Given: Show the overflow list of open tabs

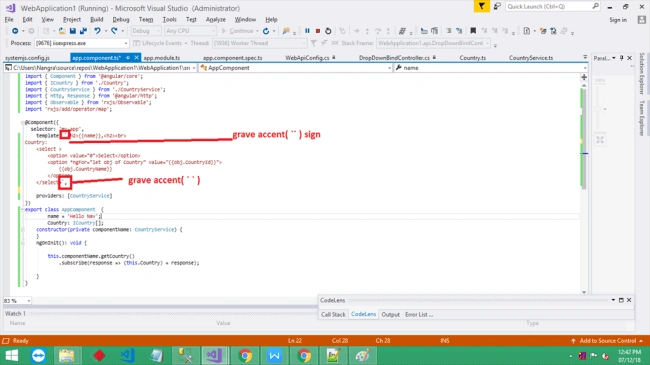Looking at the screenshot, I should click(x=585, y=57).
